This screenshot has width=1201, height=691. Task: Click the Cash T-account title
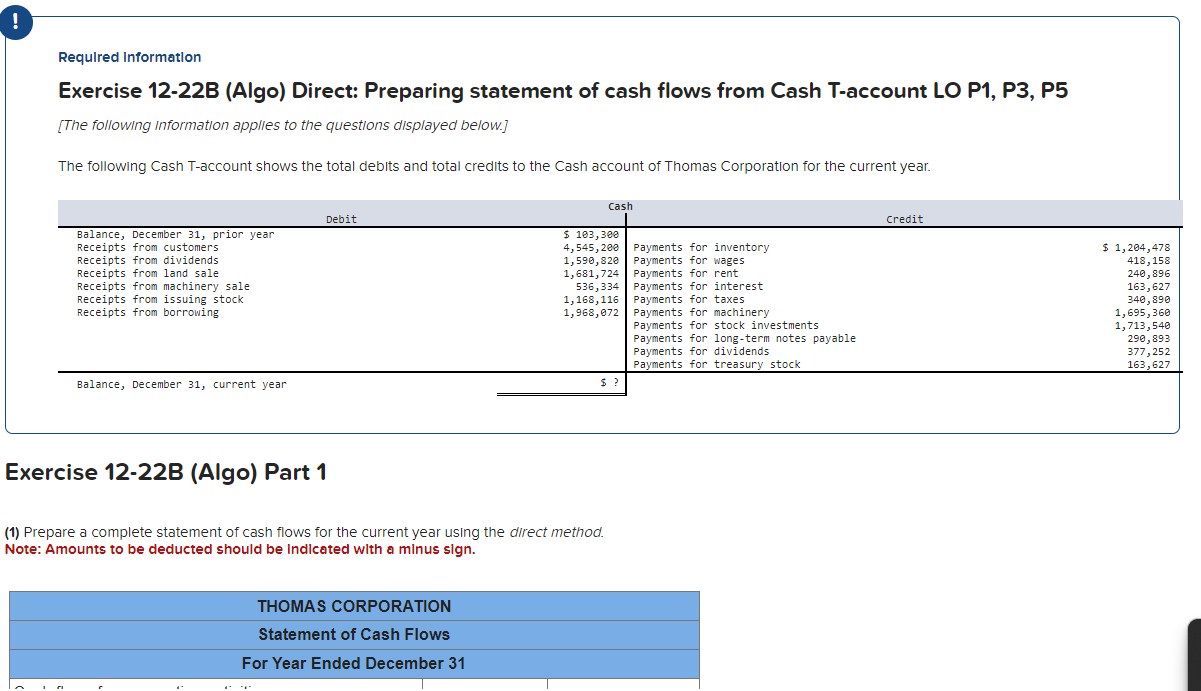pyautogui.click(x=620, y=206)
